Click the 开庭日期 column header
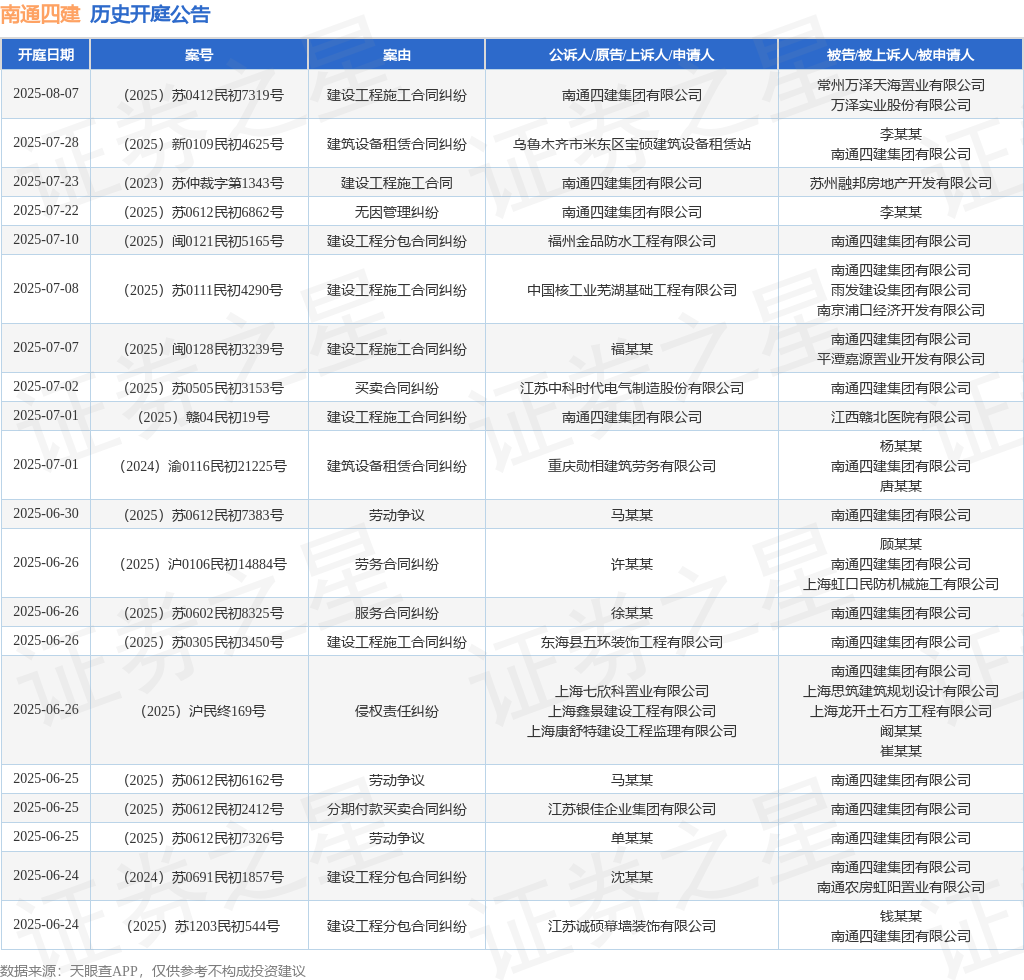 (x=46, y=55)
